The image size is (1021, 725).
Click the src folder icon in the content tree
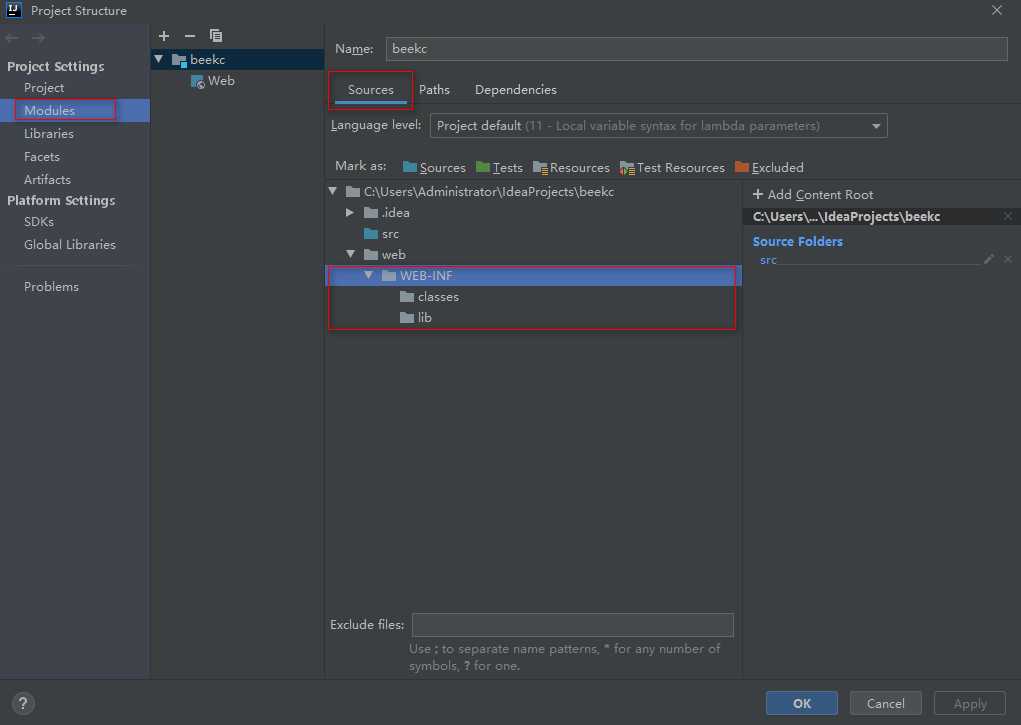[x=371, y=233]
